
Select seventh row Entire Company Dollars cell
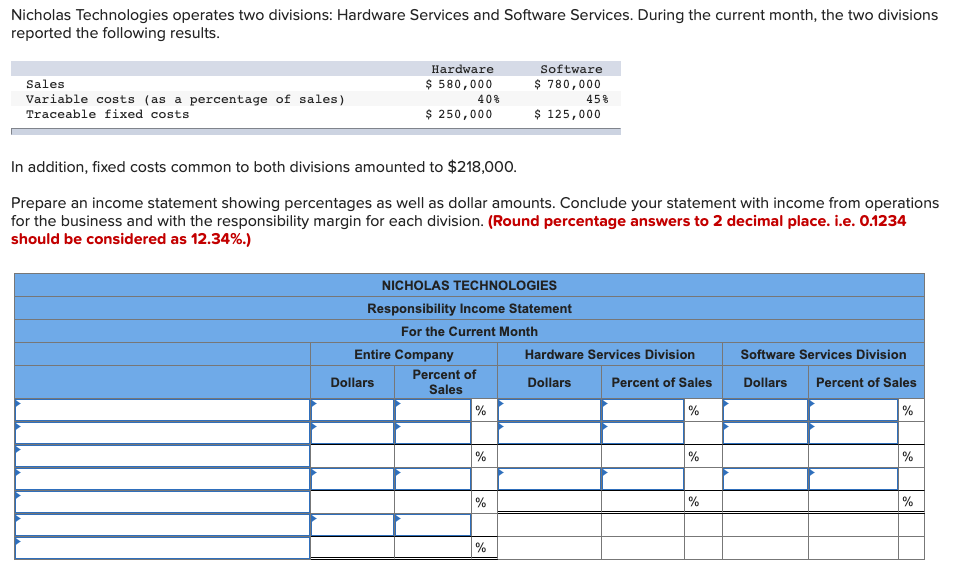pos(353,548)
